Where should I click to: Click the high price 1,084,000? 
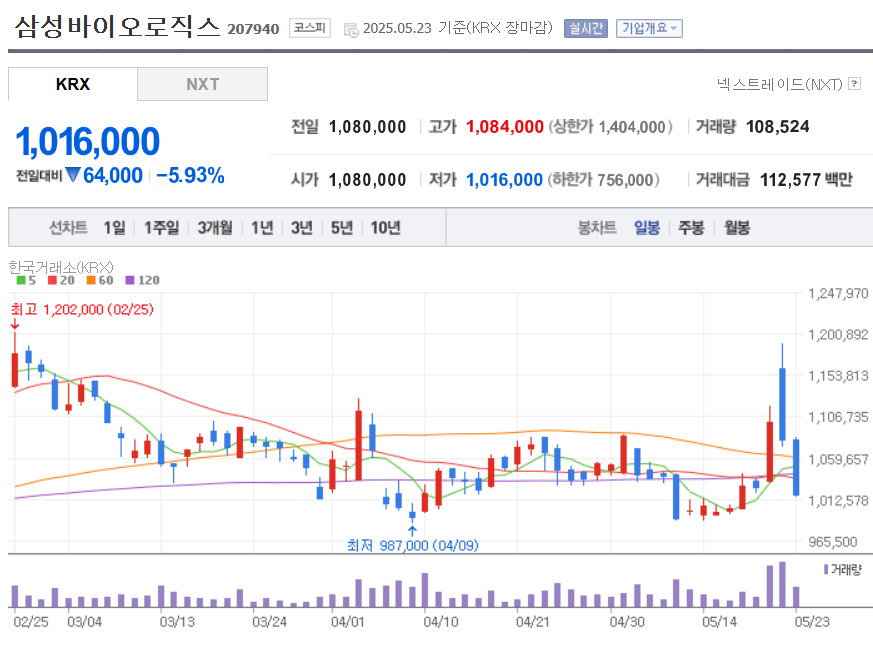(x=504, y=127)
